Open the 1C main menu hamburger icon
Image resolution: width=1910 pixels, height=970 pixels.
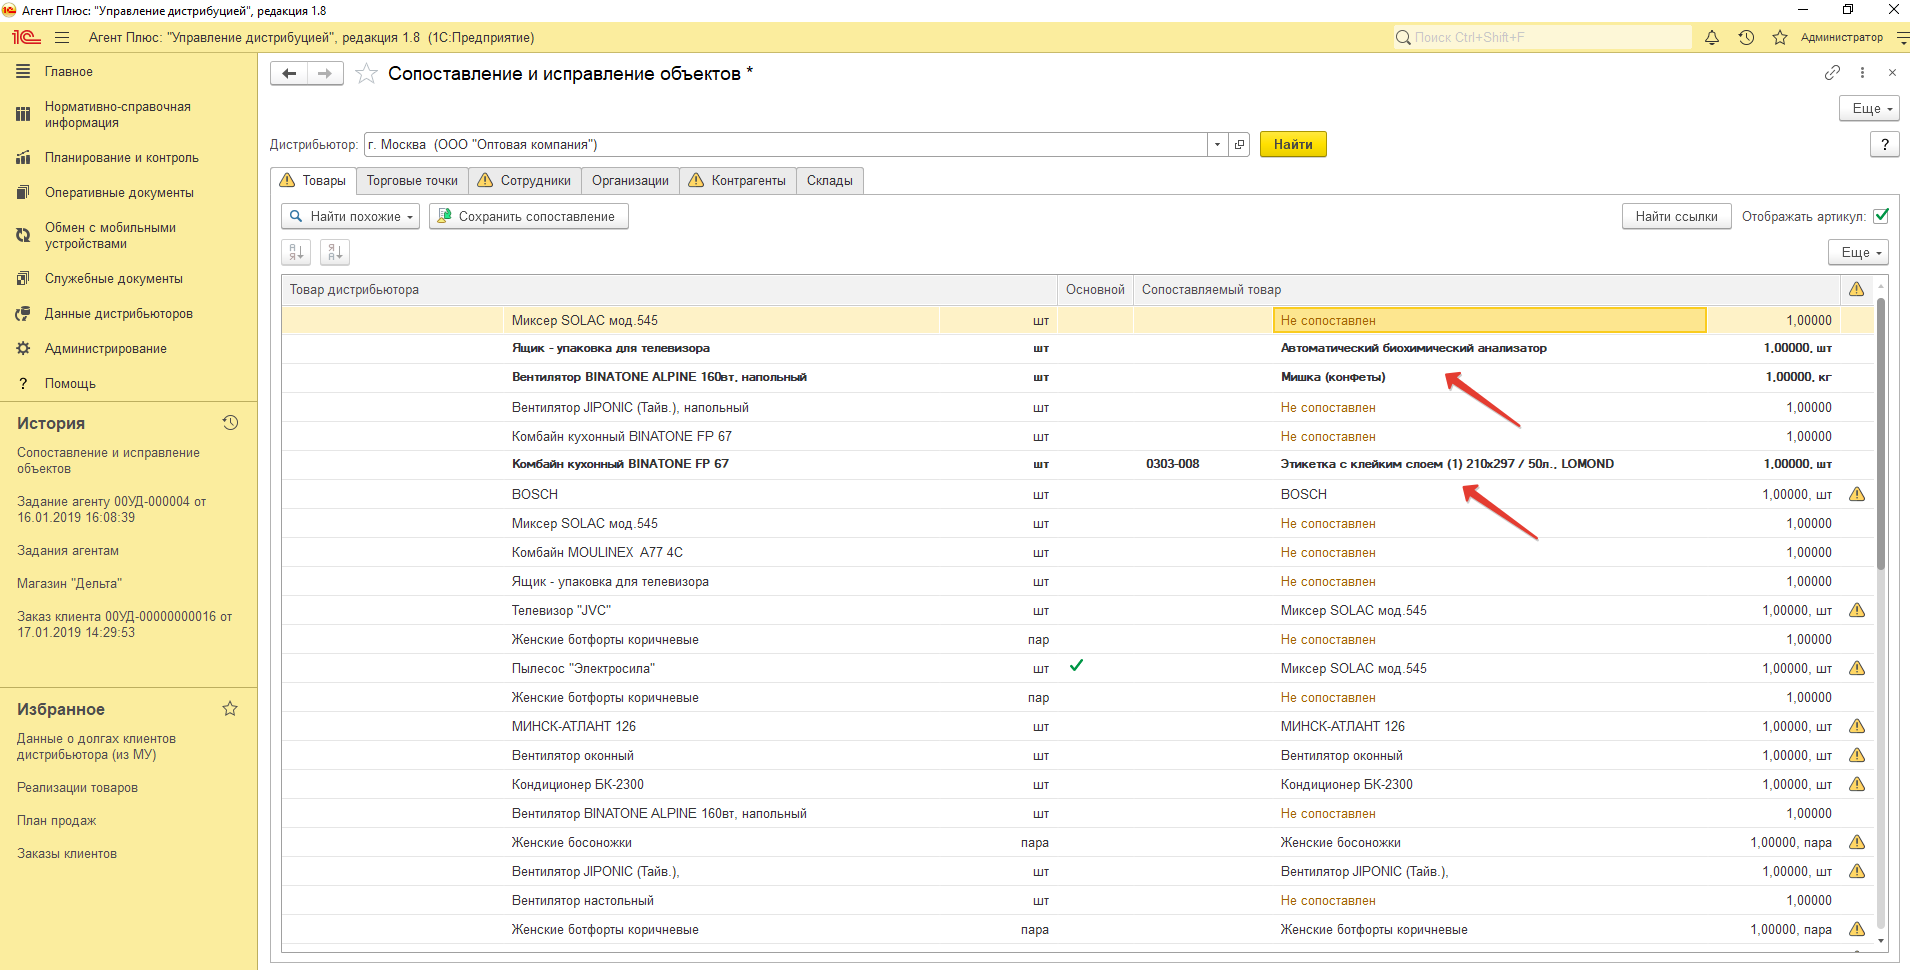pos(62,37)
